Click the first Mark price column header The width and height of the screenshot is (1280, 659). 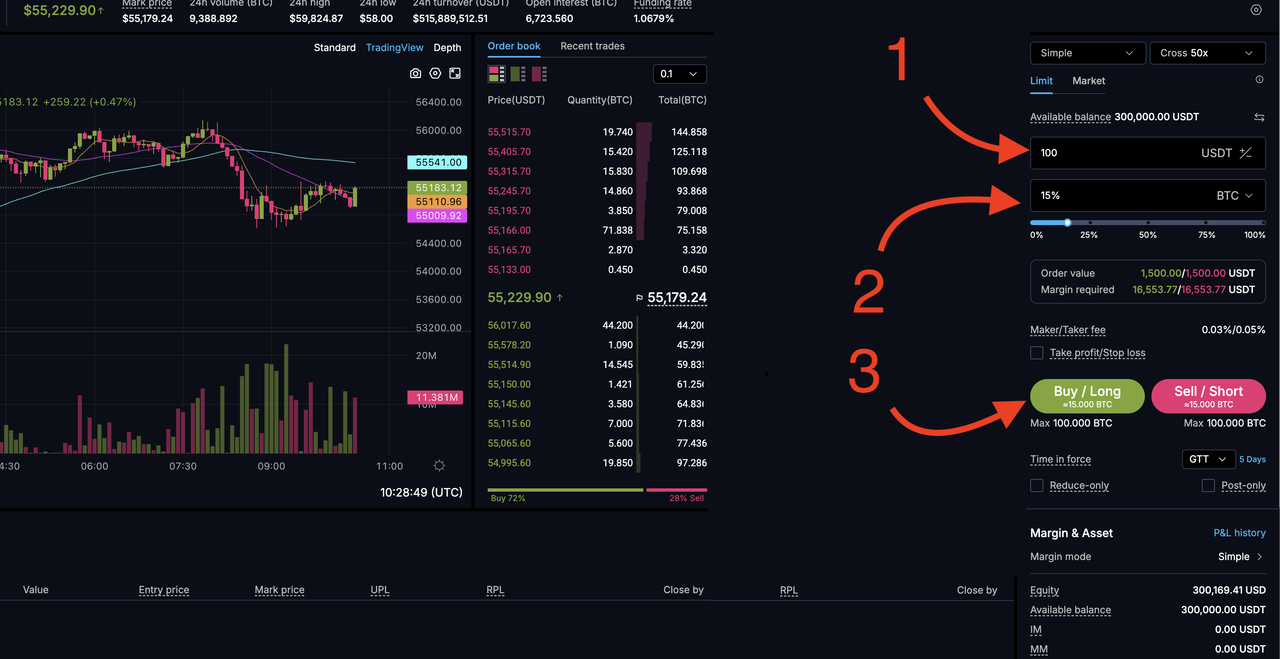pyautogui.click(x=279, y=590)
